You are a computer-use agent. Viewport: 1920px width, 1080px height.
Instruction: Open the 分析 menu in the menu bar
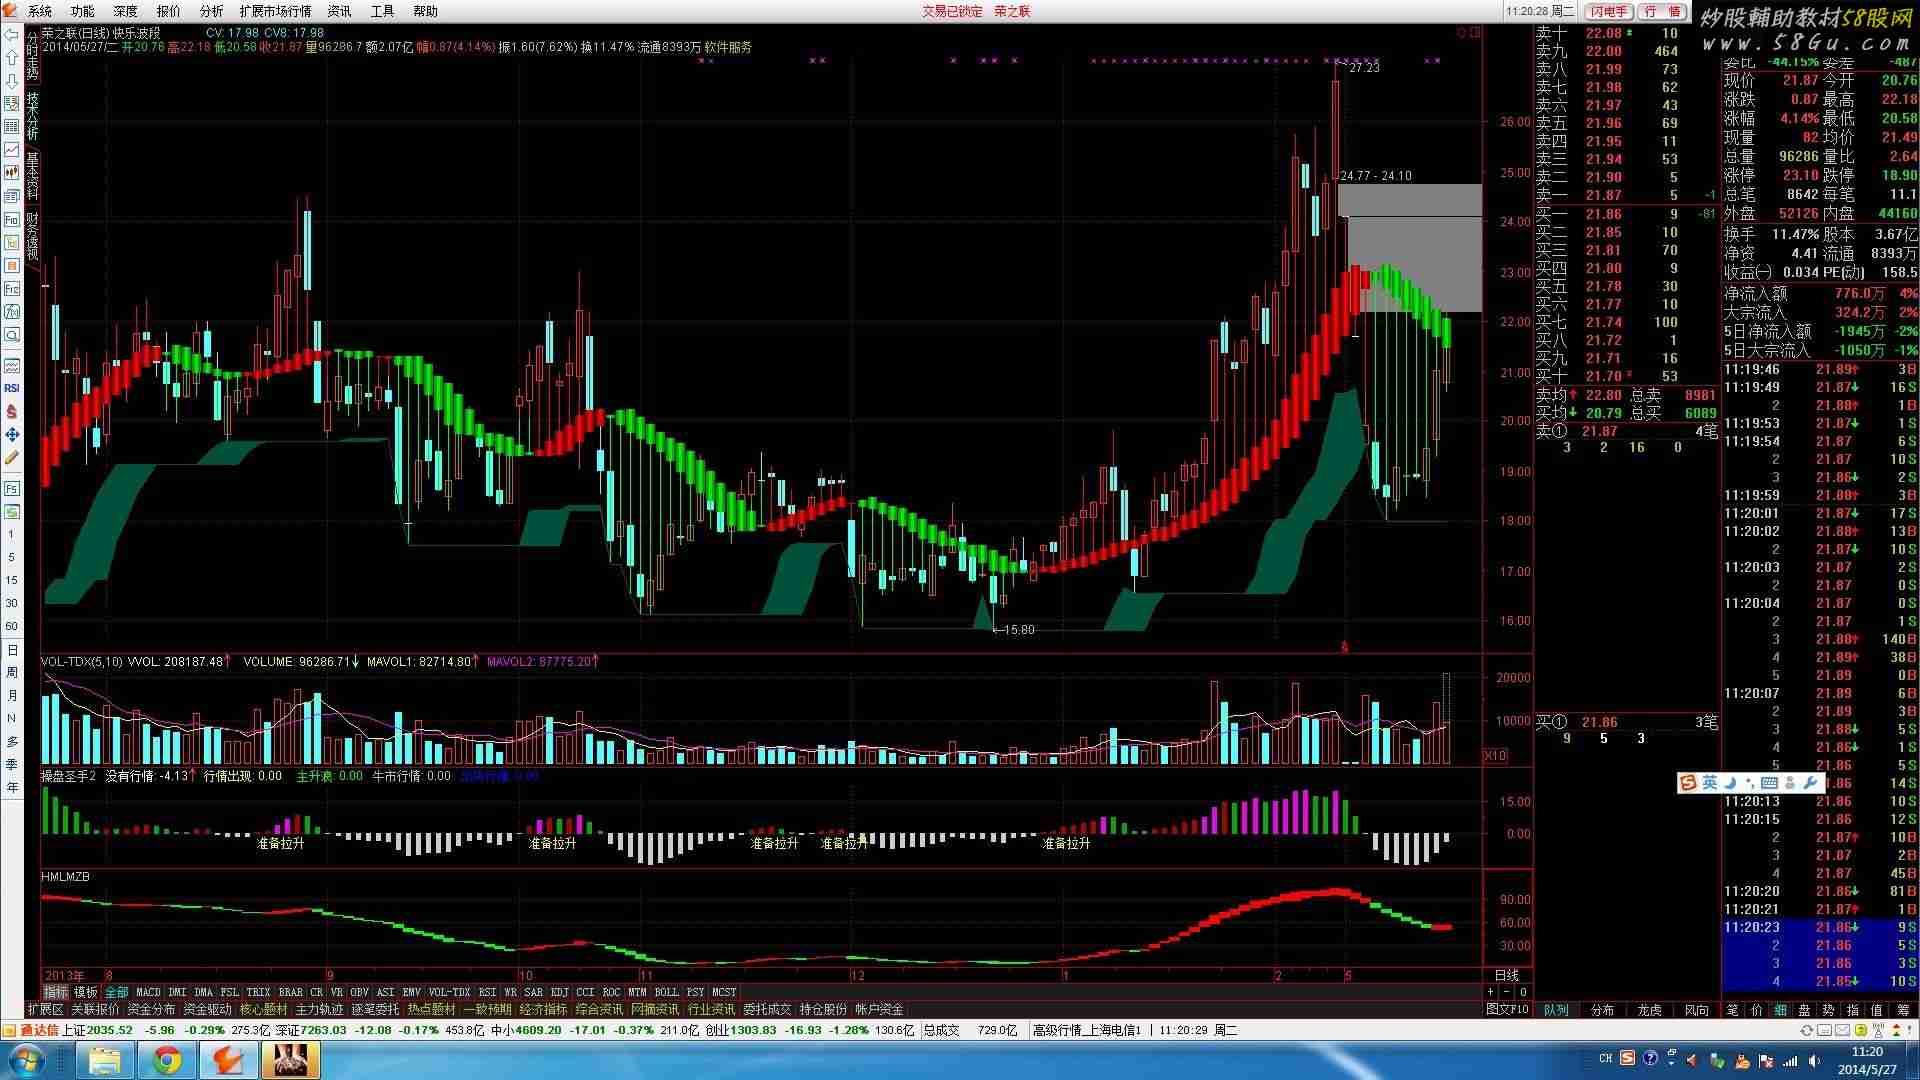[x=211, y=11]
